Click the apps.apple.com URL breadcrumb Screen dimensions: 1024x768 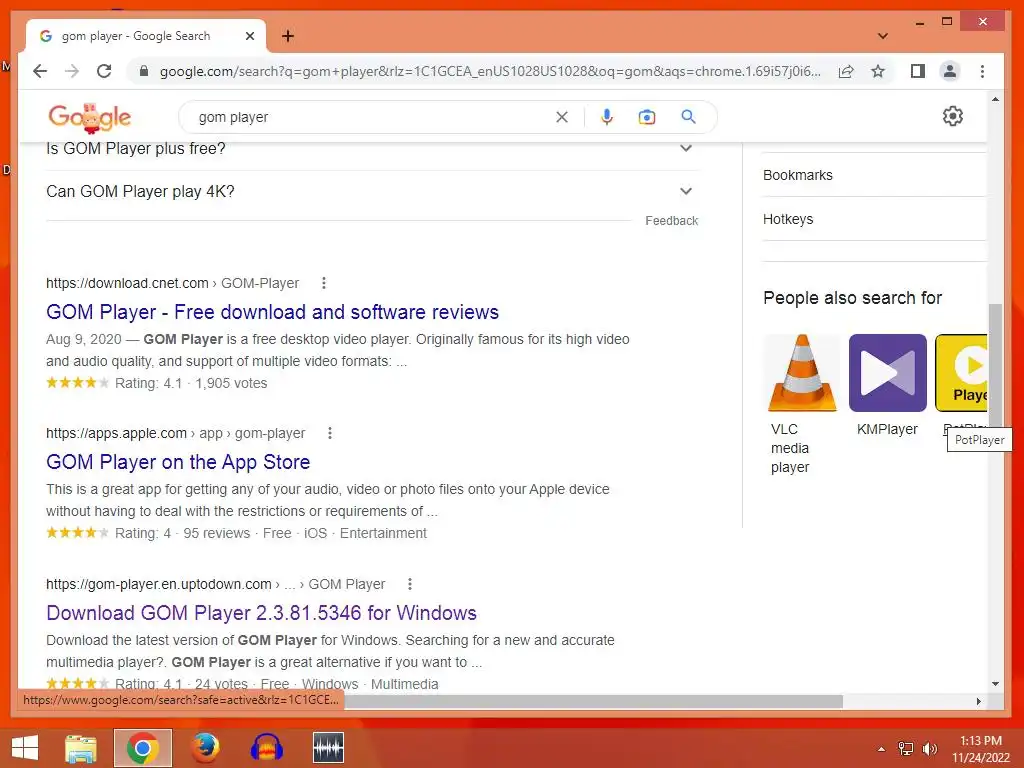point(175,434)
